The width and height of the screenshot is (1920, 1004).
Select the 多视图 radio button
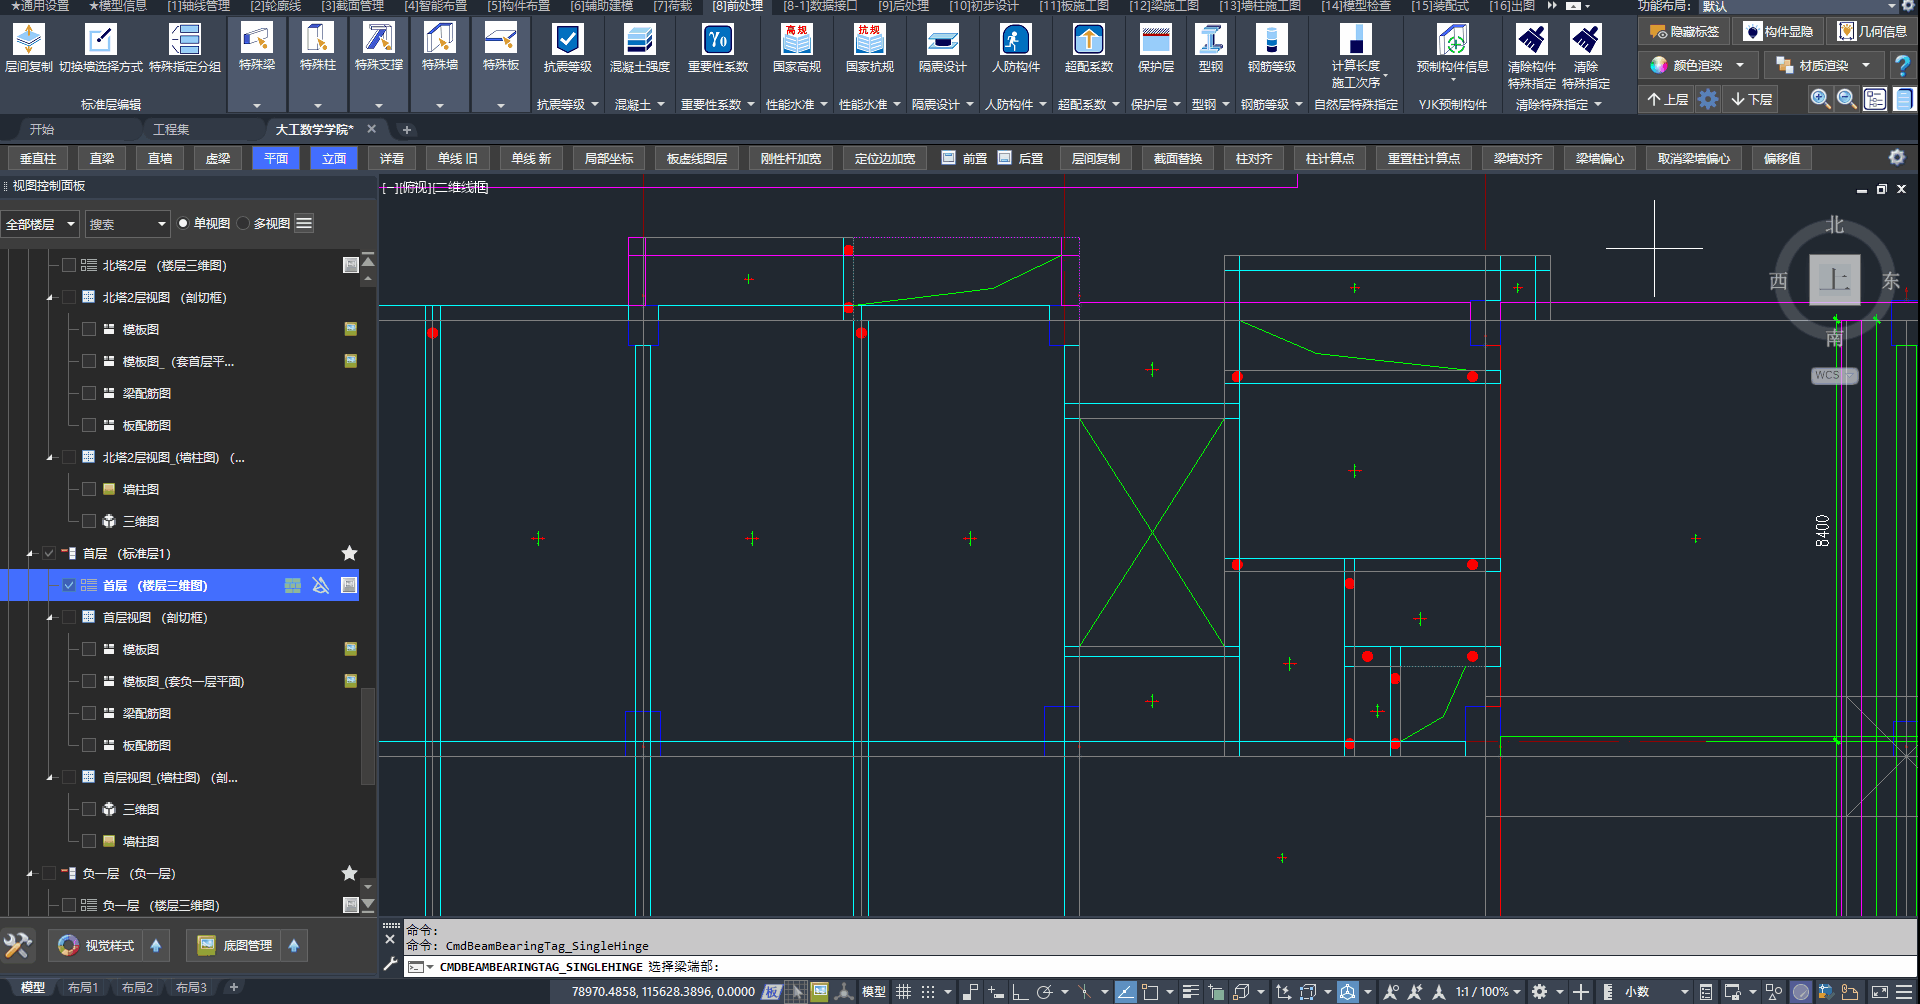[243, 223]
